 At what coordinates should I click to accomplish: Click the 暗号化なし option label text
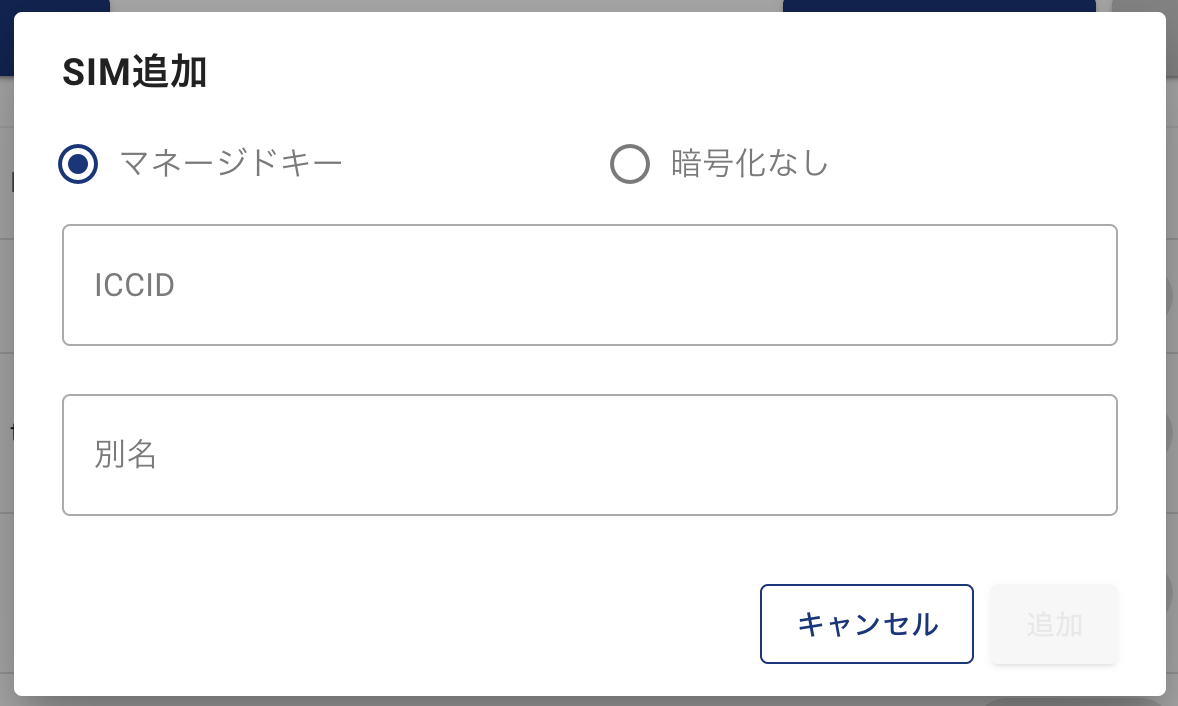coord(750,163)
